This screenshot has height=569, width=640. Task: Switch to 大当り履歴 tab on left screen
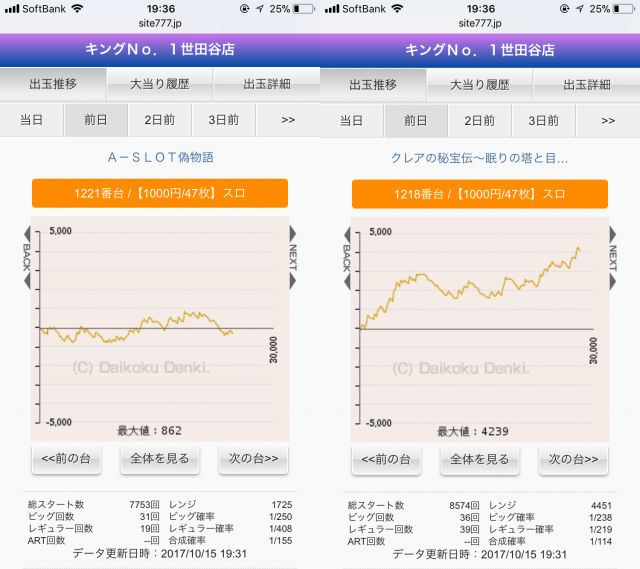pos(159,84)
